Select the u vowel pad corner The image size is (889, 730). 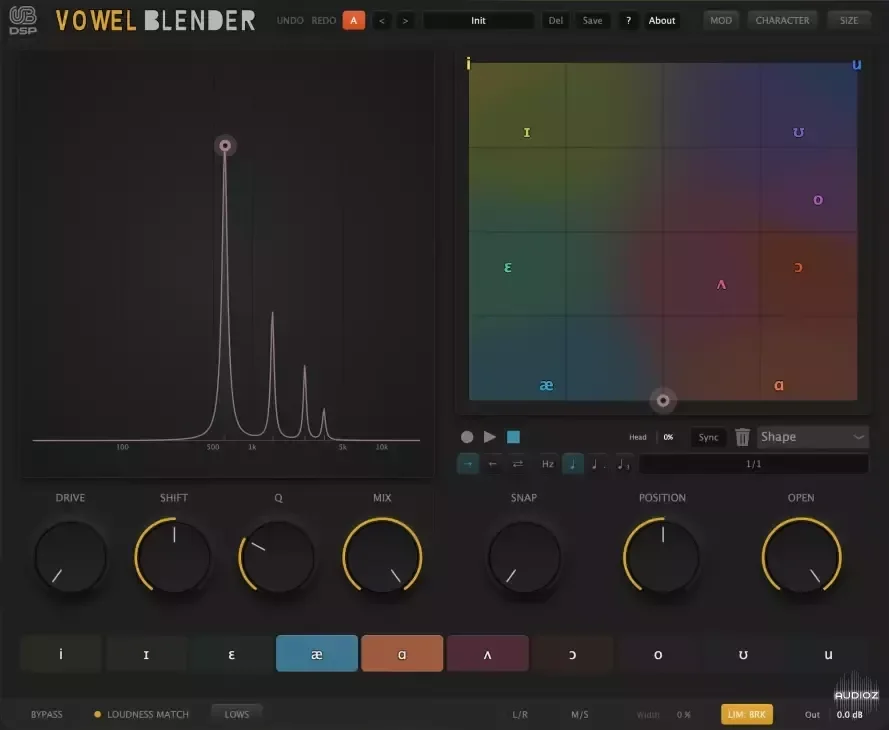(857, 65)
